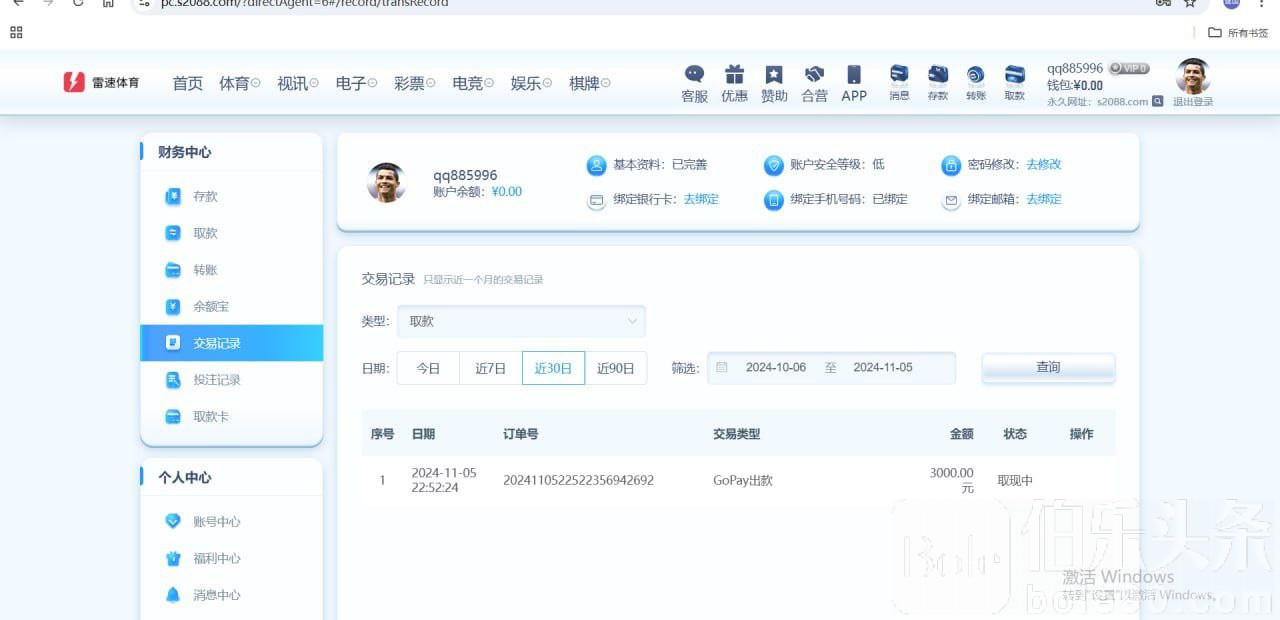Click the 金额 column header
Viewport: 1280px width, 620px height.
click(962, 434)
